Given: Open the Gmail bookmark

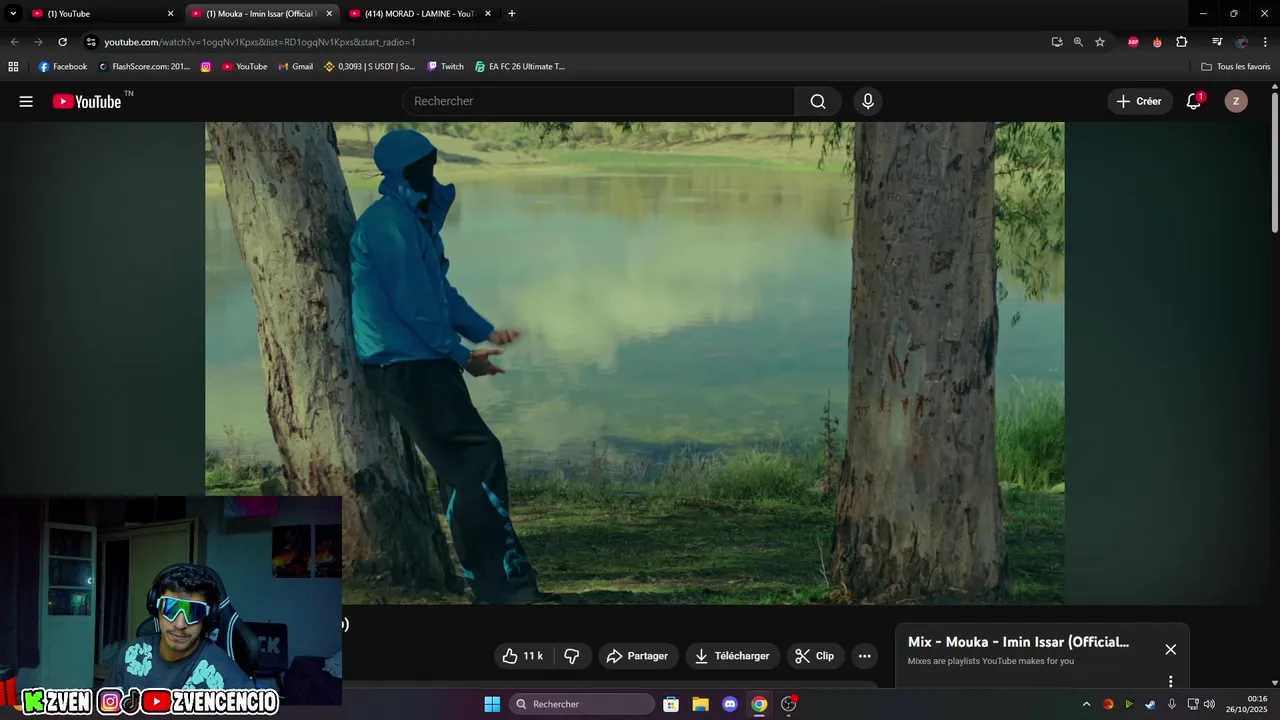Looking at the screenshot, I should coord(296,67).
